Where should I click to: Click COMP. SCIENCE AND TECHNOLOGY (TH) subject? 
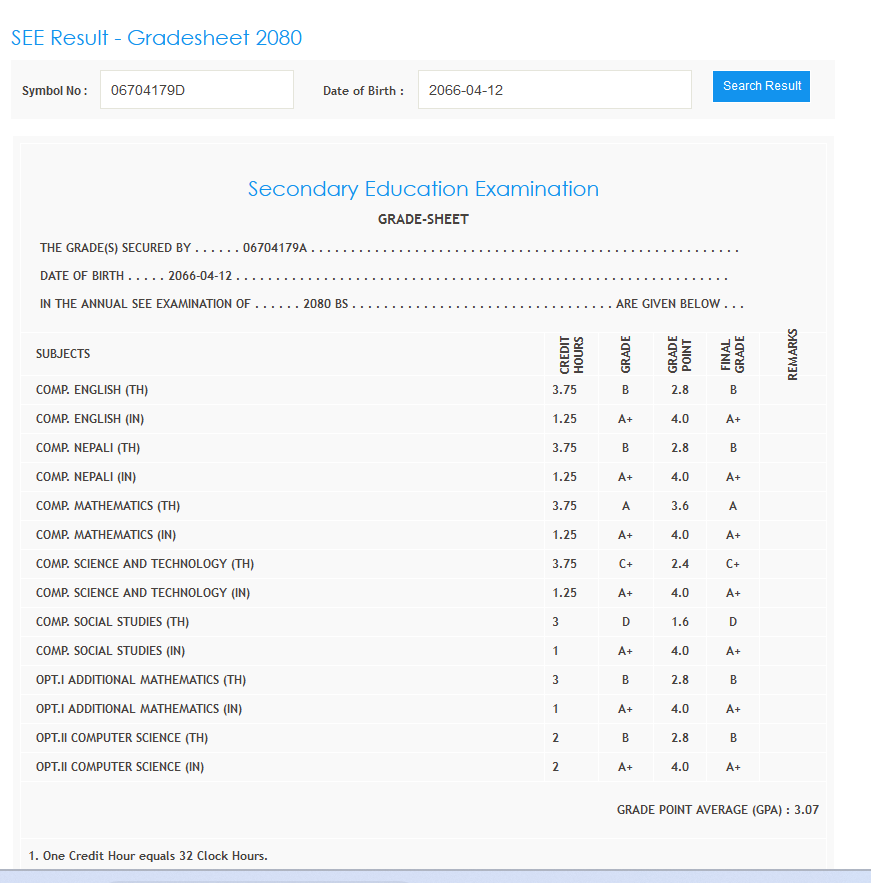click(145, 564)
